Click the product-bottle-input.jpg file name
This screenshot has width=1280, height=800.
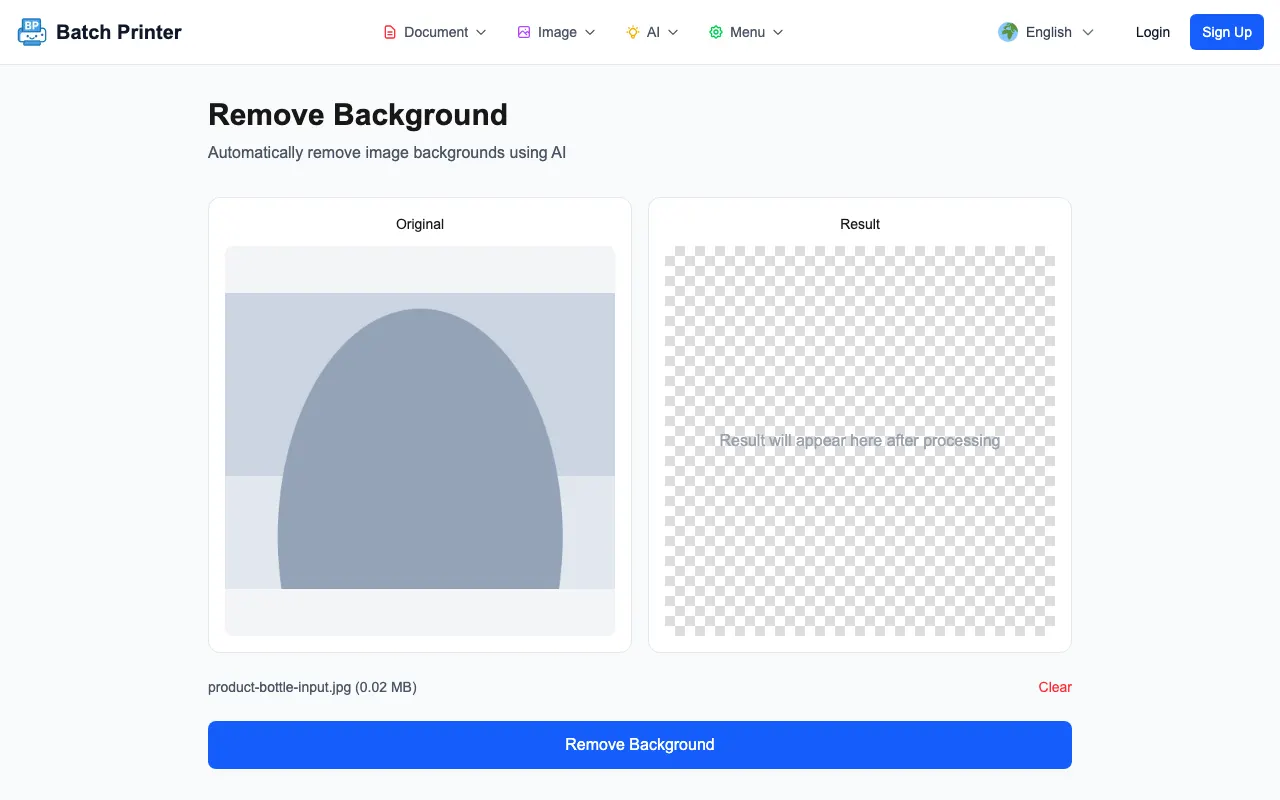[x=280, y=687]
